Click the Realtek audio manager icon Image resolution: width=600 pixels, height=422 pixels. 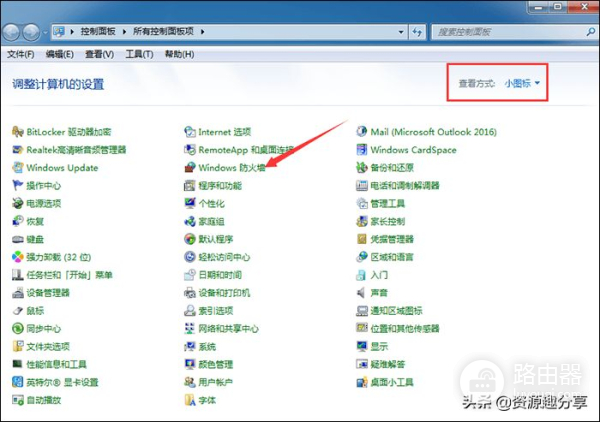(18, 150)
